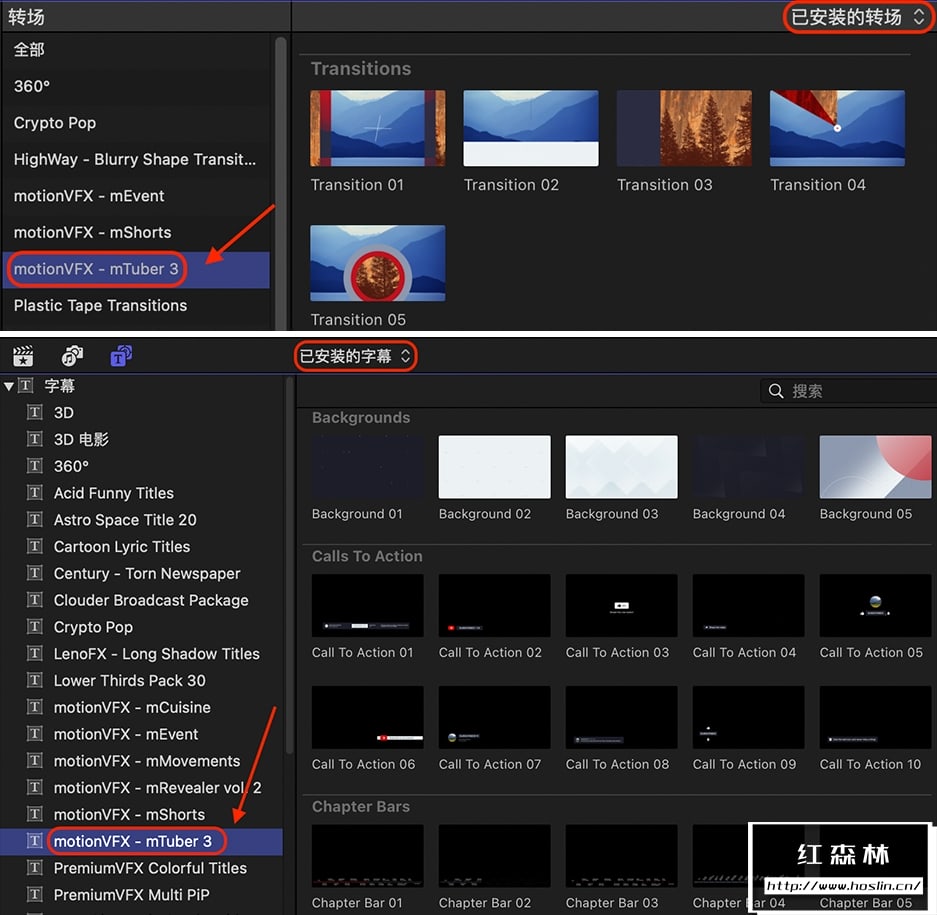This screenshot has height=915, width=937.
Task: Select the Call To Action 09 thumbnail
Action: tap(749, 717)
